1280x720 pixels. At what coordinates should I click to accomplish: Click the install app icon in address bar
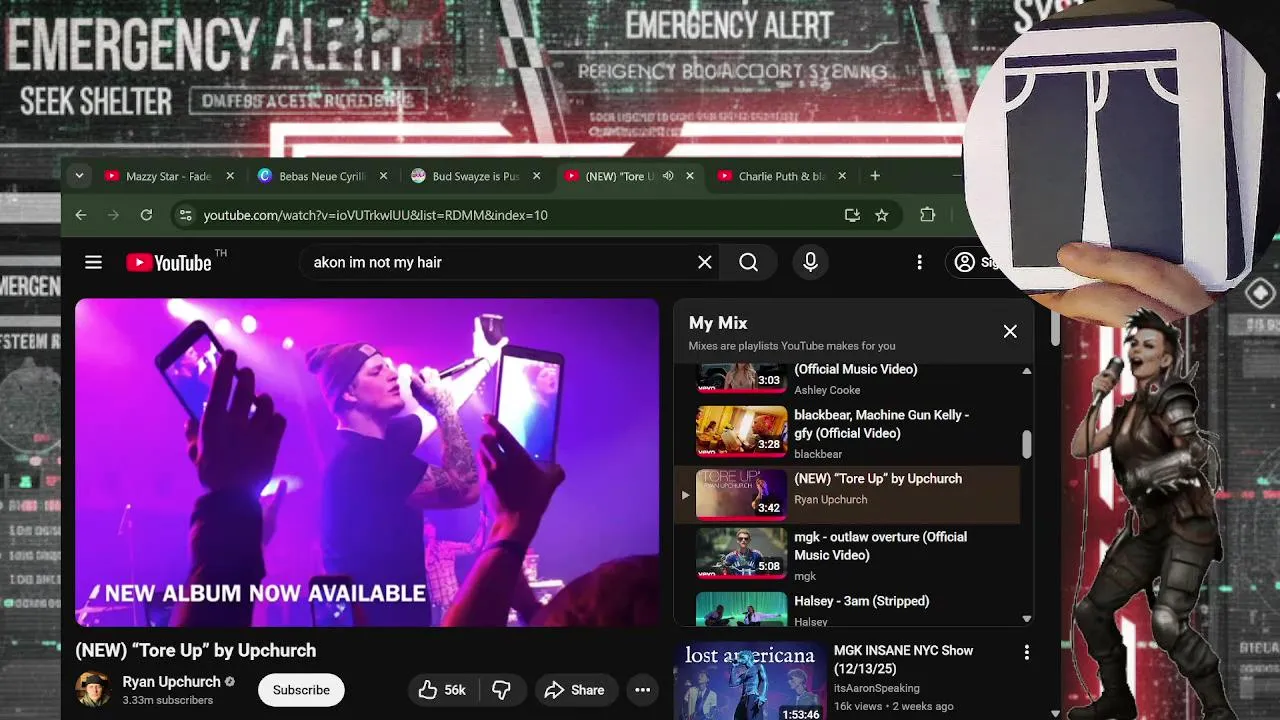coord(852,215)
